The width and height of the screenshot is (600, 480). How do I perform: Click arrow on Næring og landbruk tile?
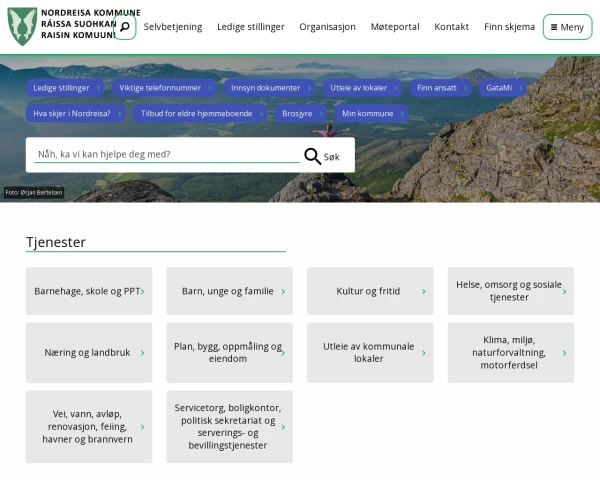(143, 352)
